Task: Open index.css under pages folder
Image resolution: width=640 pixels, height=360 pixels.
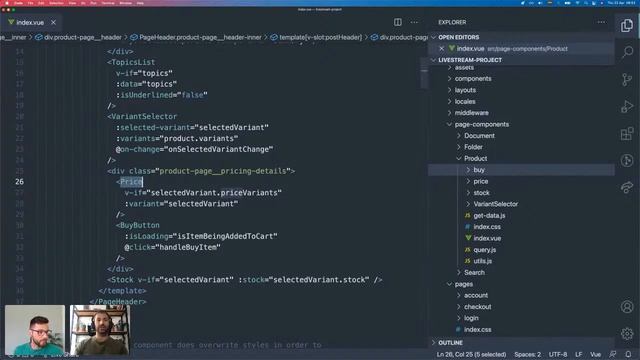Action: tap(477, 330)
